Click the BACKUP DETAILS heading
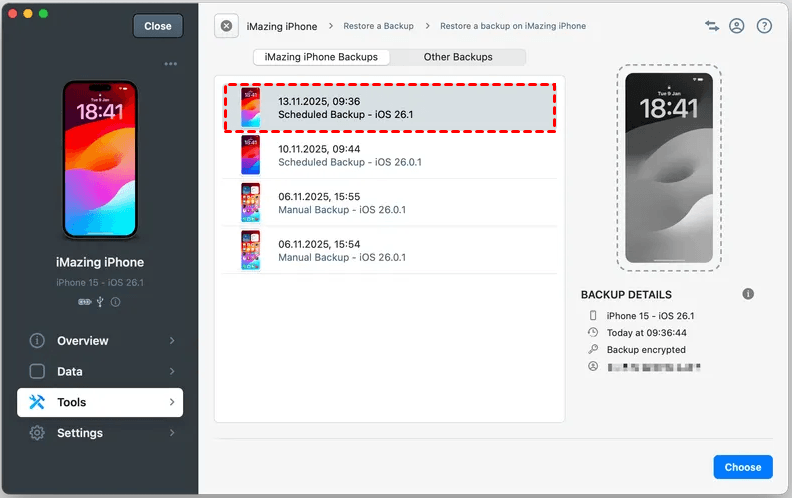Image resolution: width=792 pixels, height=498 pixels. (626, 294)
